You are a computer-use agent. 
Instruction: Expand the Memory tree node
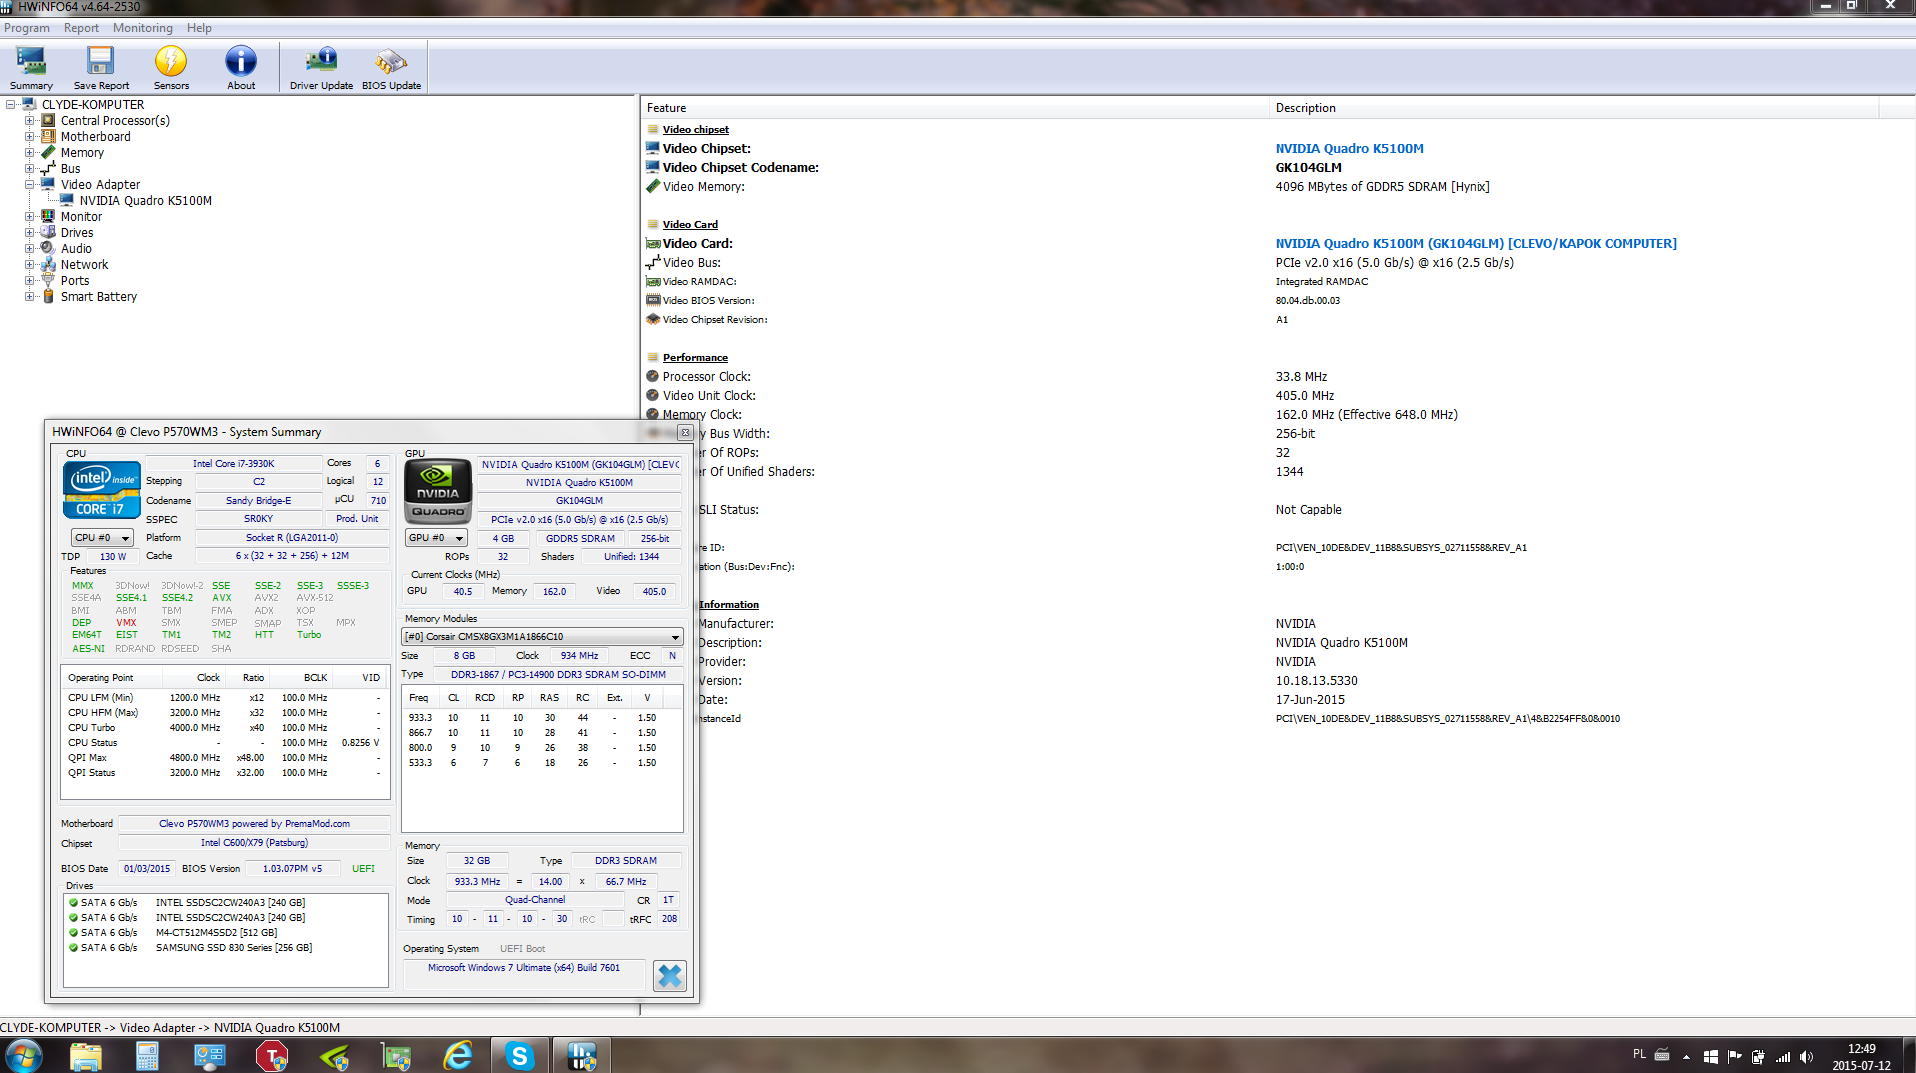[30, 152]
